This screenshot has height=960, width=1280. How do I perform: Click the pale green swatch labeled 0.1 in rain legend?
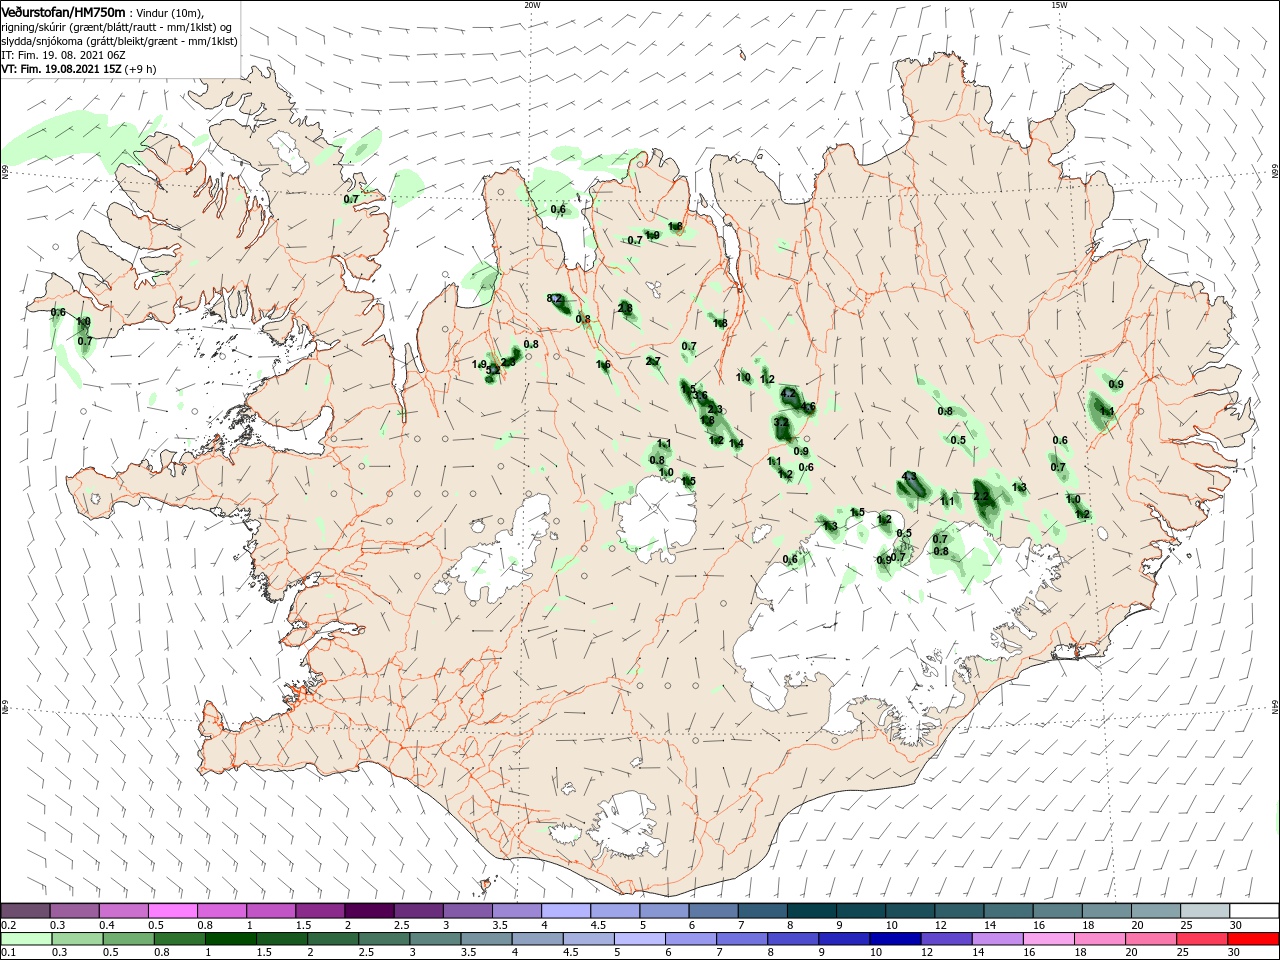click(26, 939)
